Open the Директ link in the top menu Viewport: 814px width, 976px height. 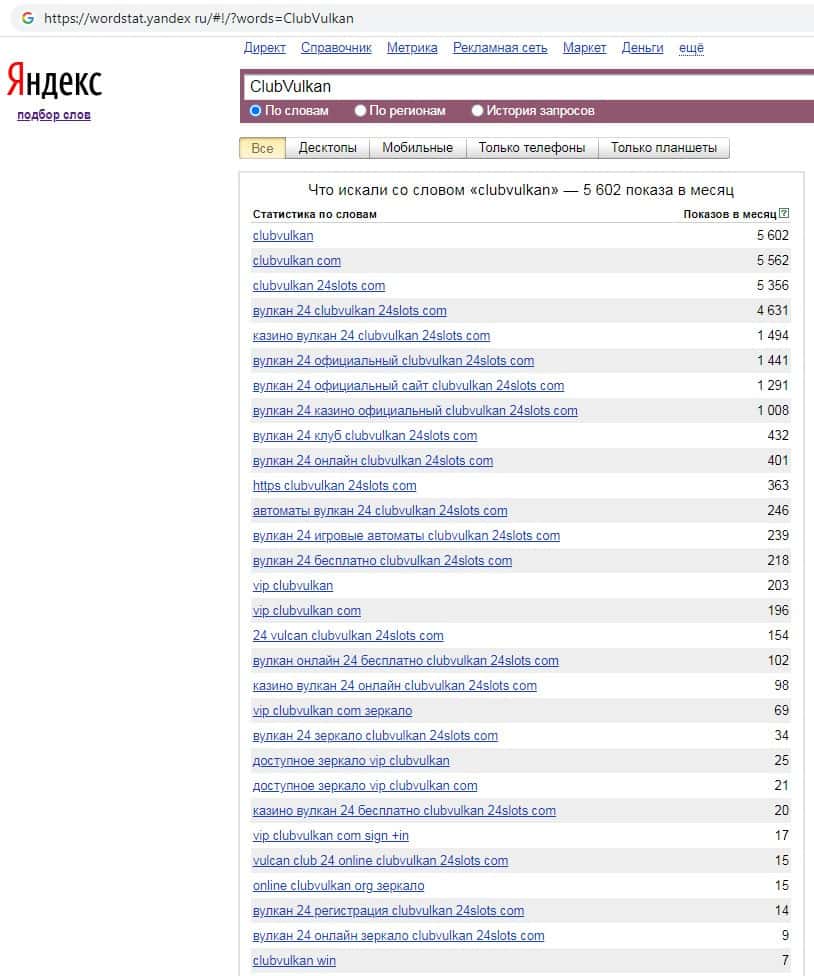(x=264, y=48)
